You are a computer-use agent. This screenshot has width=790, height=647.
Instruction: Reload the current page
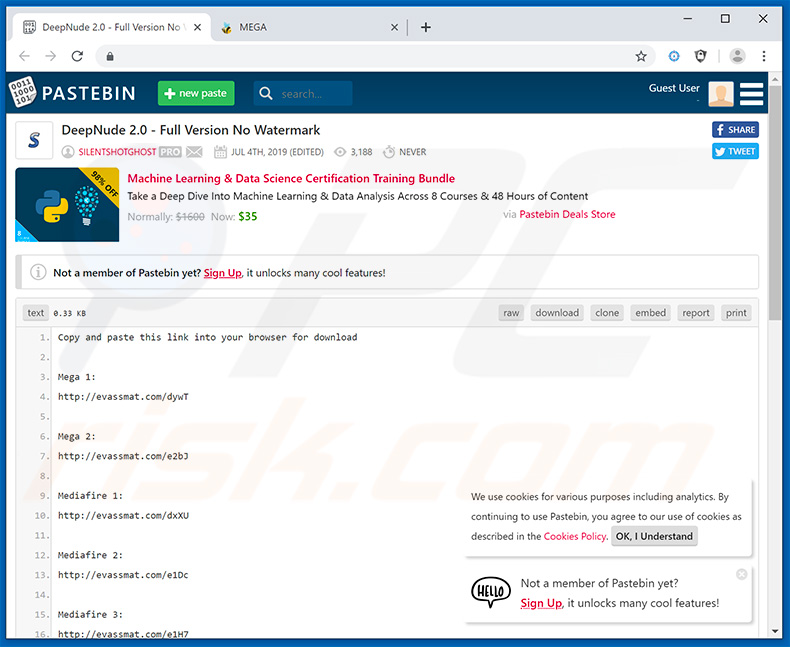77,56
